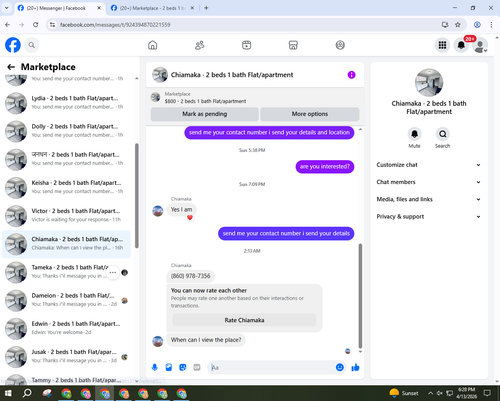Open Jusak conversation in the list

pos(67,356)
